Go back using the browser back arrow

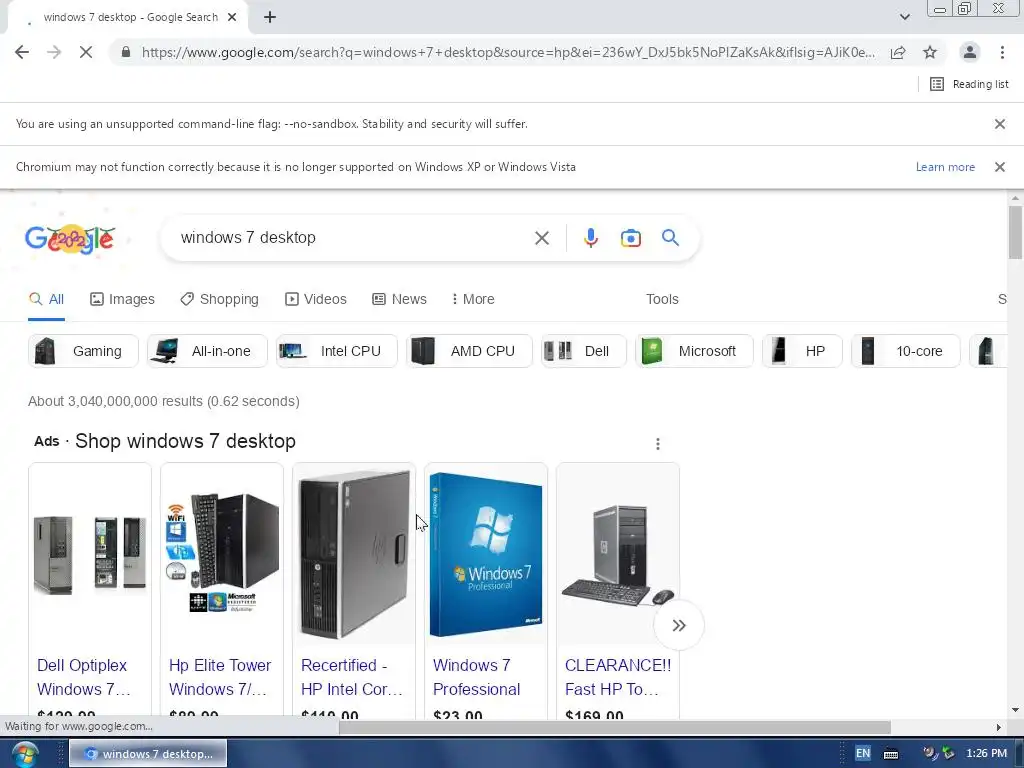click(x=22, y=52)
